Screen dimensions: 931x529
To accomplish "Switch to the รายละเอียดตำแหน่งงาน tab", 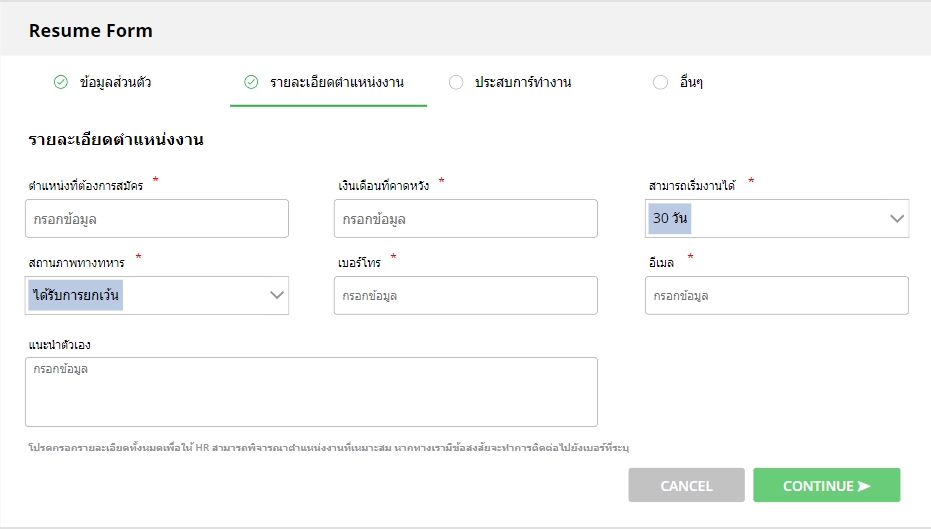I will pos(337,82).
